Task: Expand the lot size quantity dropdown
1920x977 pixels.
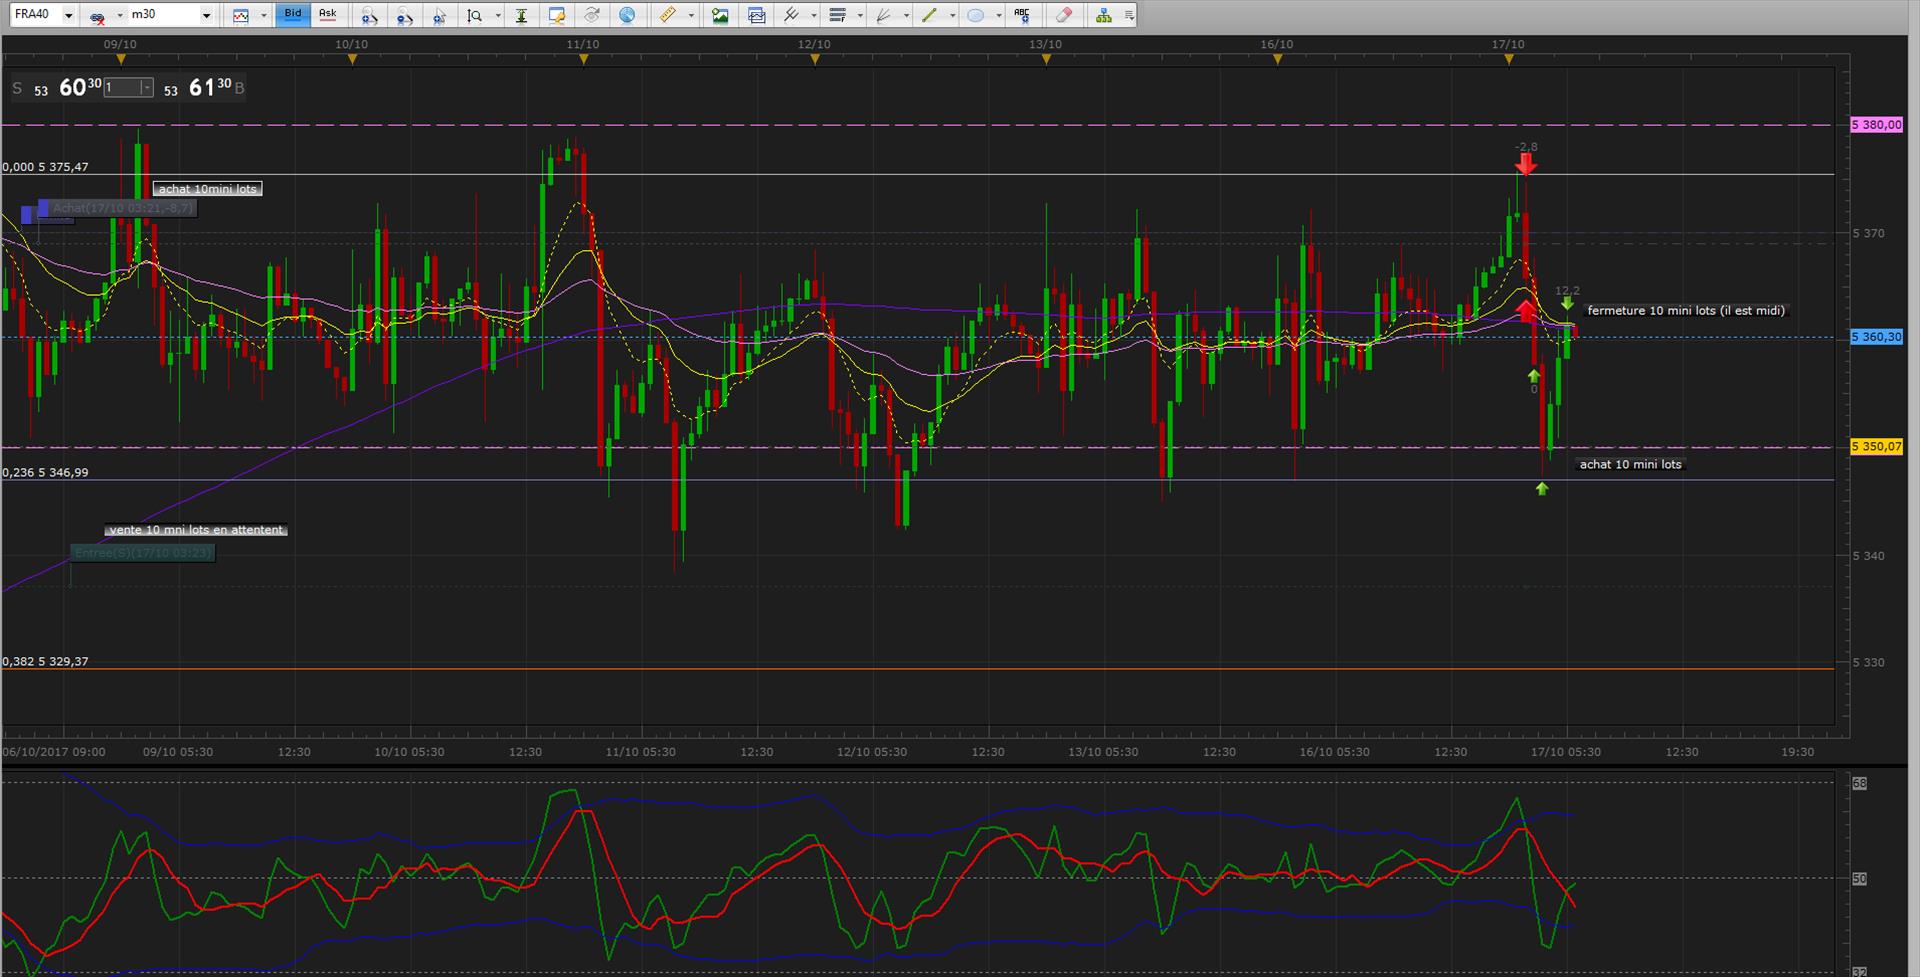Action: pyautogui.click(x=147, y=88)
